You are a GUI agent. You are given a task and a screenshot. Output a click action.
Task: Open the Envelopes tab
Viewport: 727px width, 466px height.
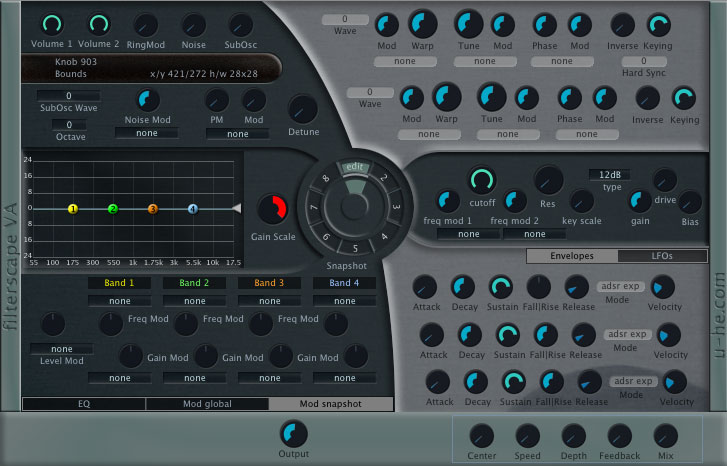[x=572, y=256]
